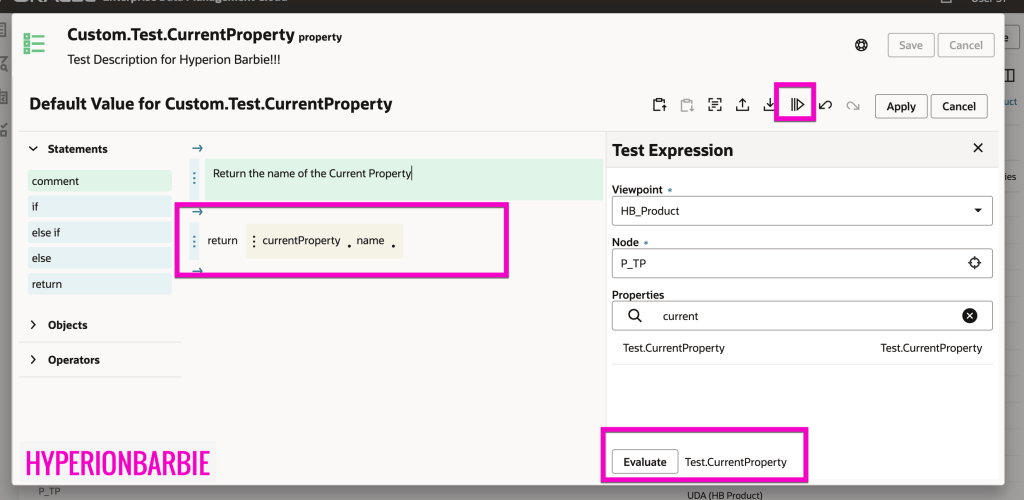Clear the properties search with X icon

969,316
